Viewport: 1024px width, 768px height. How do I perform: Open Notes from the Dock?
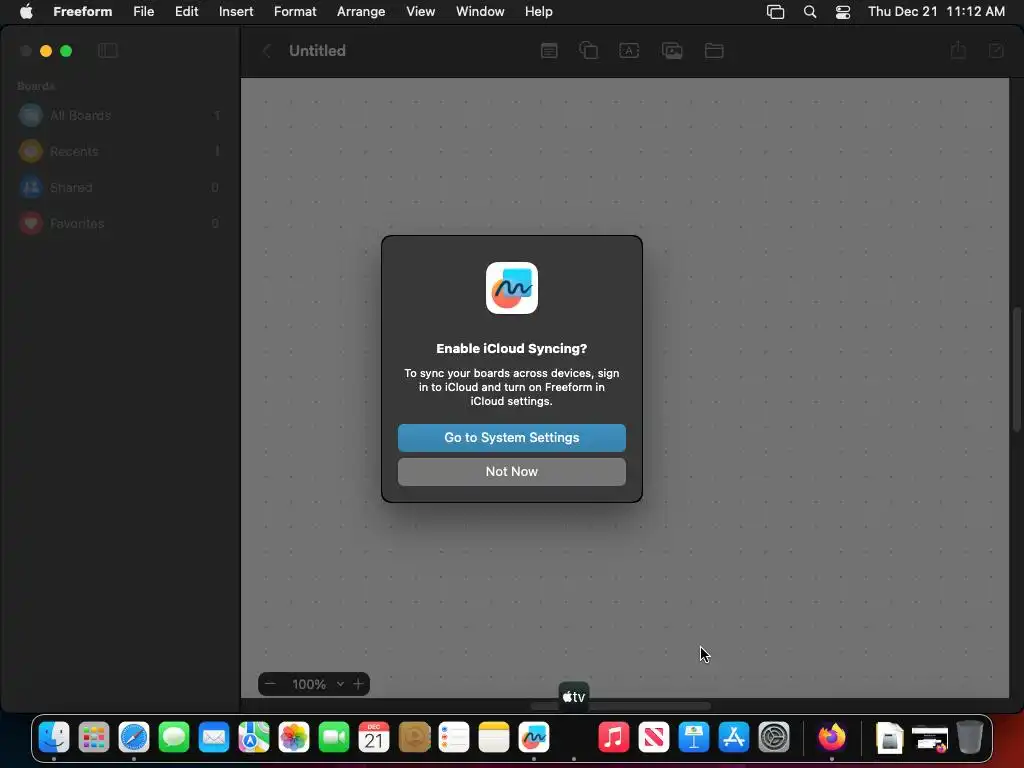click(494, 738)
